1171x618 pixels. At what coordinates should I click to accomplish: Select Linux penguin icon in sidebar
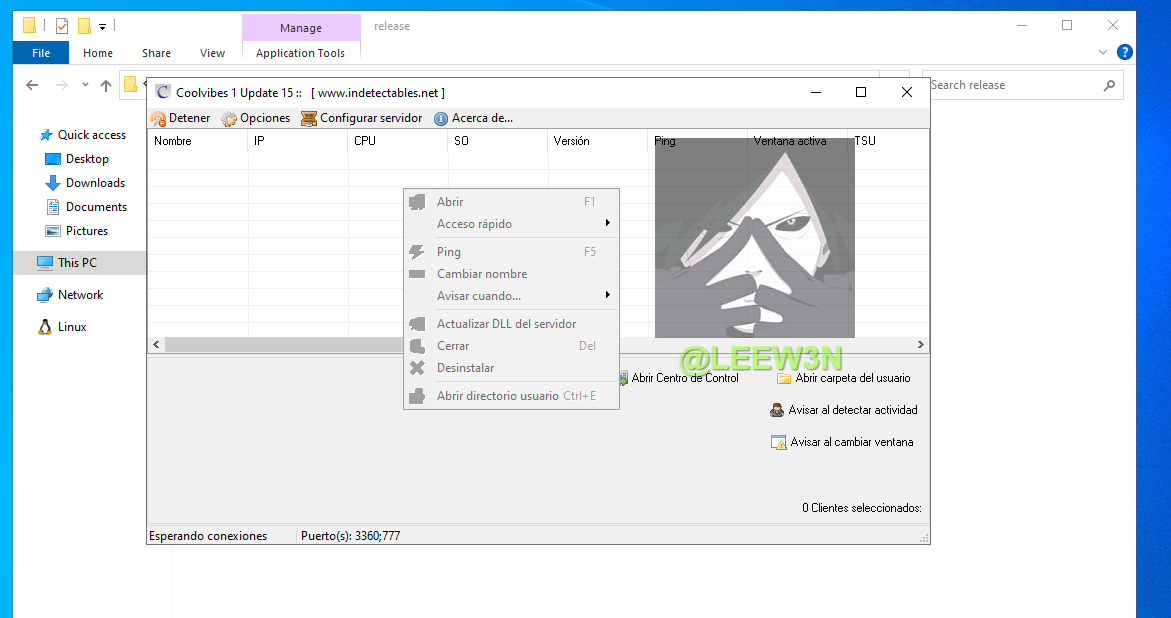(45, 327)
